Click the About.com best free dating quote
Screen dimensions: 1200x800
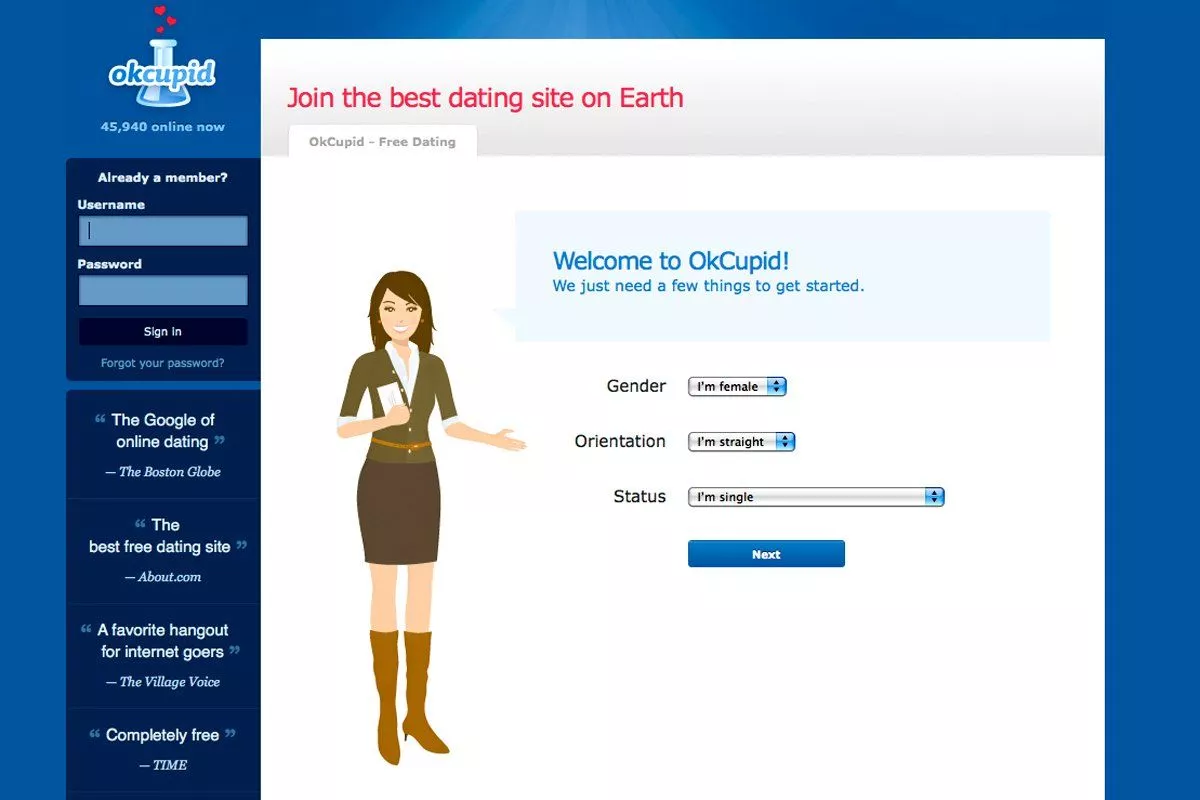pos(163,549)
